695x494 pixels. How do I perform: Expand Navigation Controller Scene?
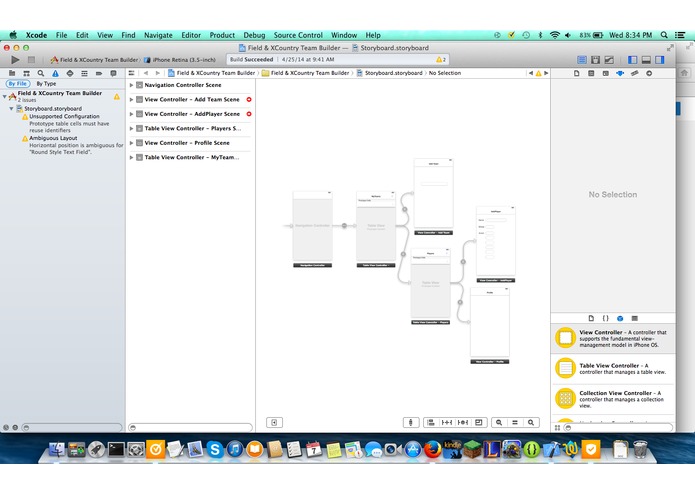coord(132,85)
